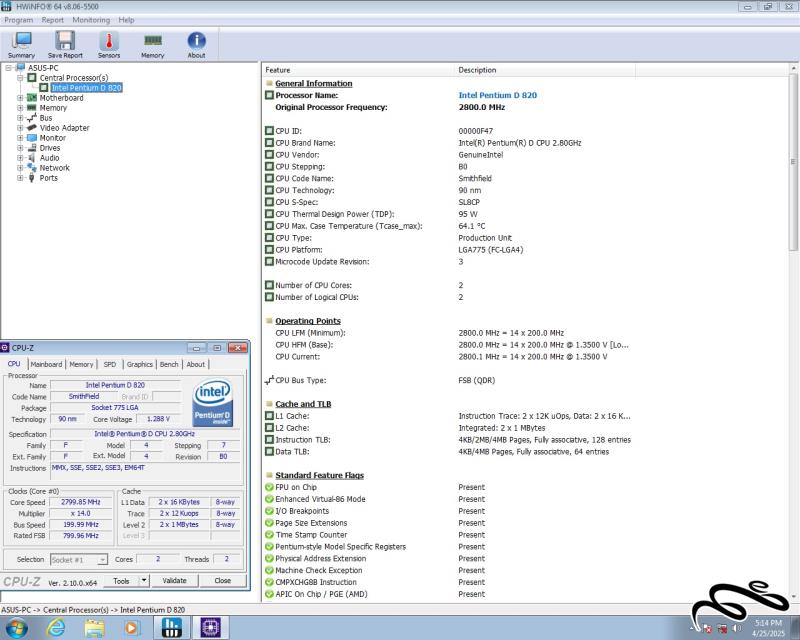Viewport: 800px width, 640px height.
Task: Switch to the Mainboard tab in CPU-Z
Action: pyautogui.click(x=46, y=364)
